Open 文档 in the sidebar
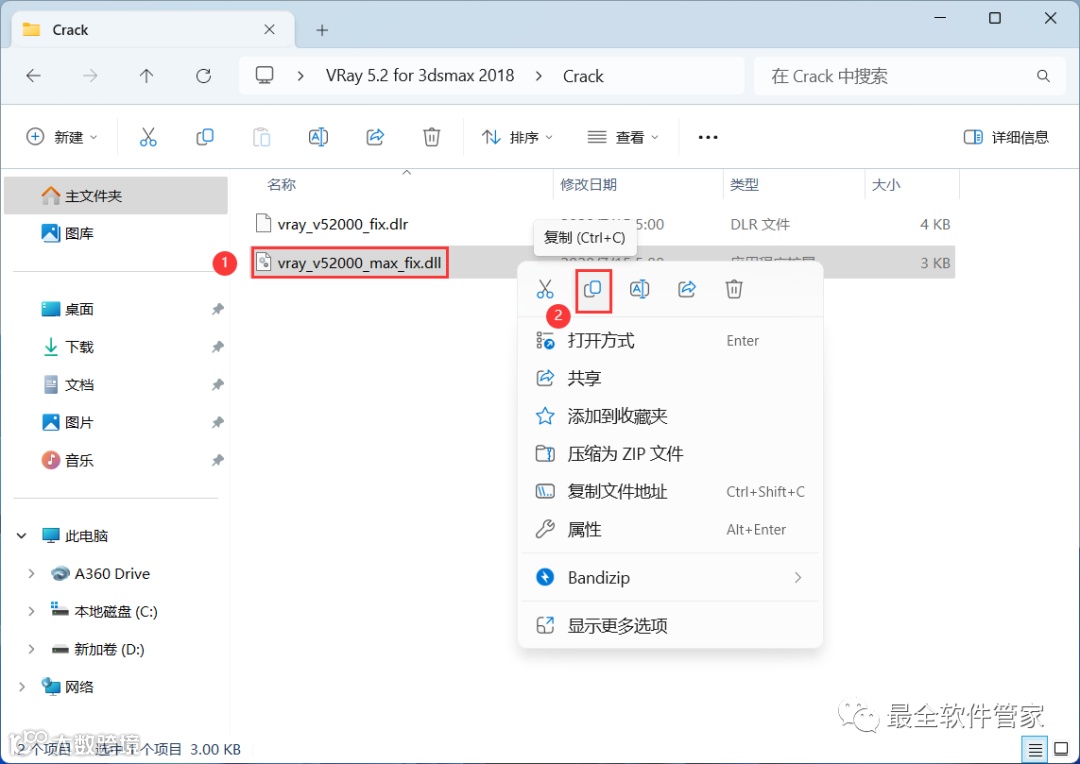 [x=116, y=385]
